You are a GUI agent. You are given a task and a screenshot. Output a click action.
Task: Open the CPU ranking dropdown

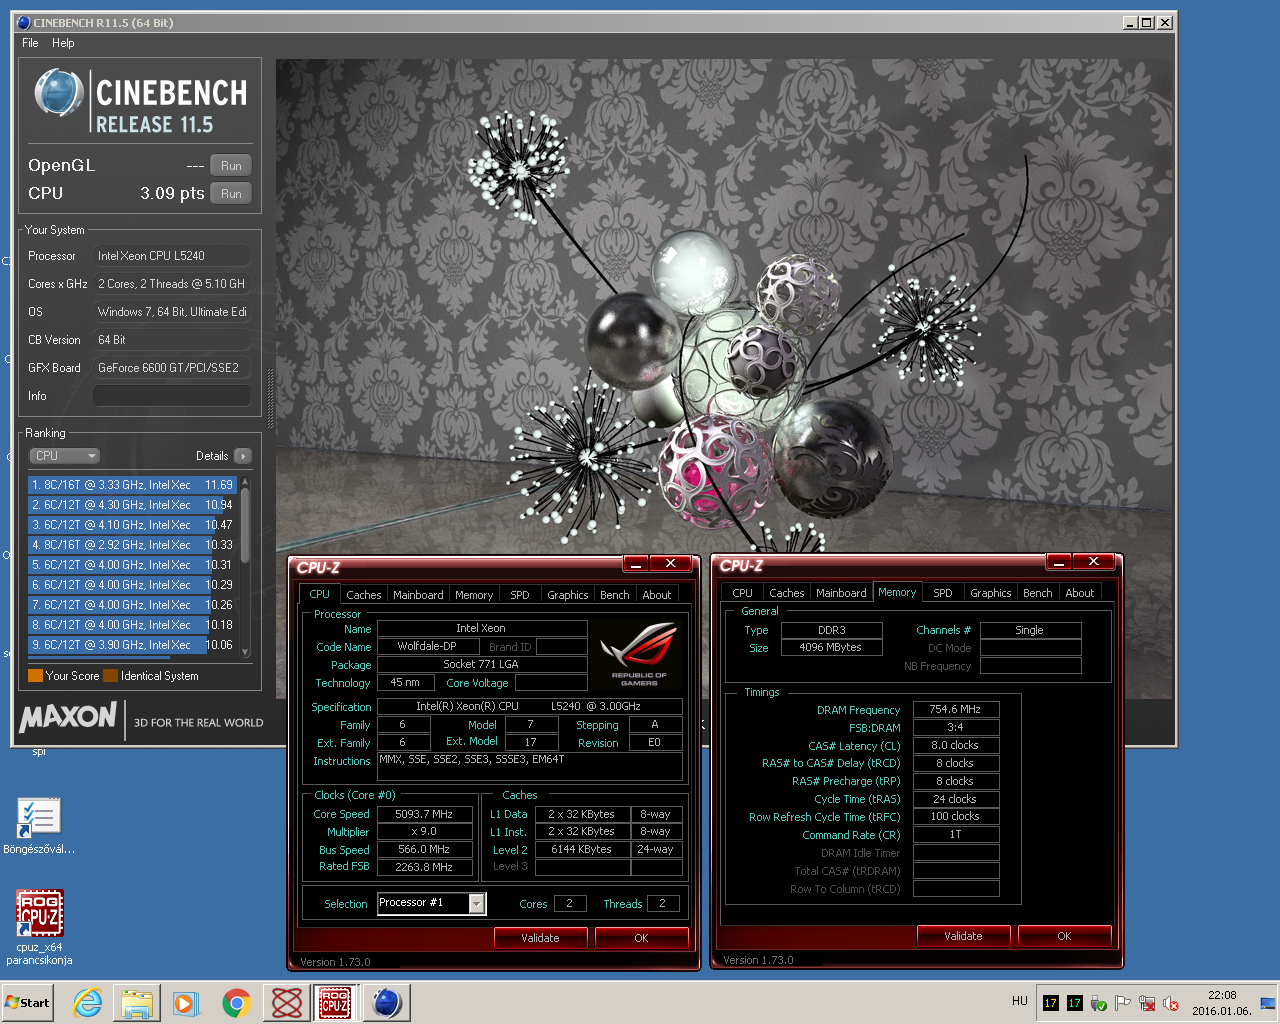click(x=65, y=456)
